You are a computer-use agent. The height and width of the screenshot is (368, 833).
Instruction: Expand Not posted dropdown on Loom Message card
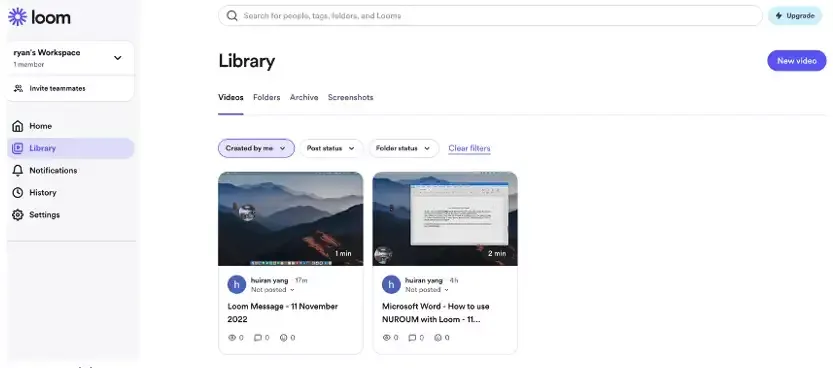click(x=273, y=290)
